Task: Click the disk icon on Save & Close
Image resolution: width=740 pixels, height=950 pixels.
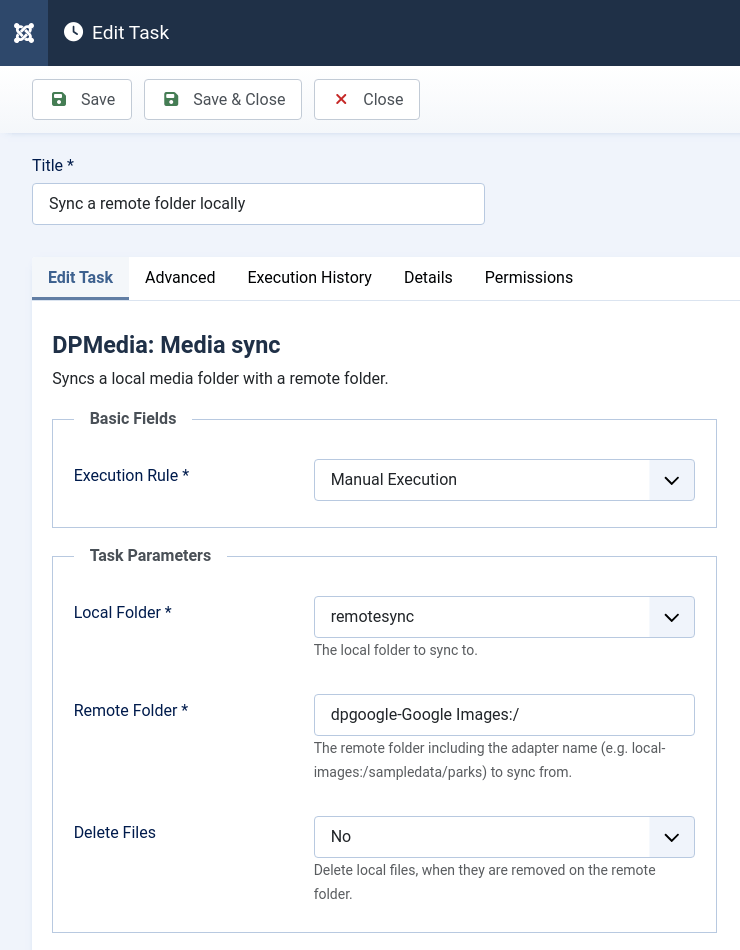Action: point(170,99)
